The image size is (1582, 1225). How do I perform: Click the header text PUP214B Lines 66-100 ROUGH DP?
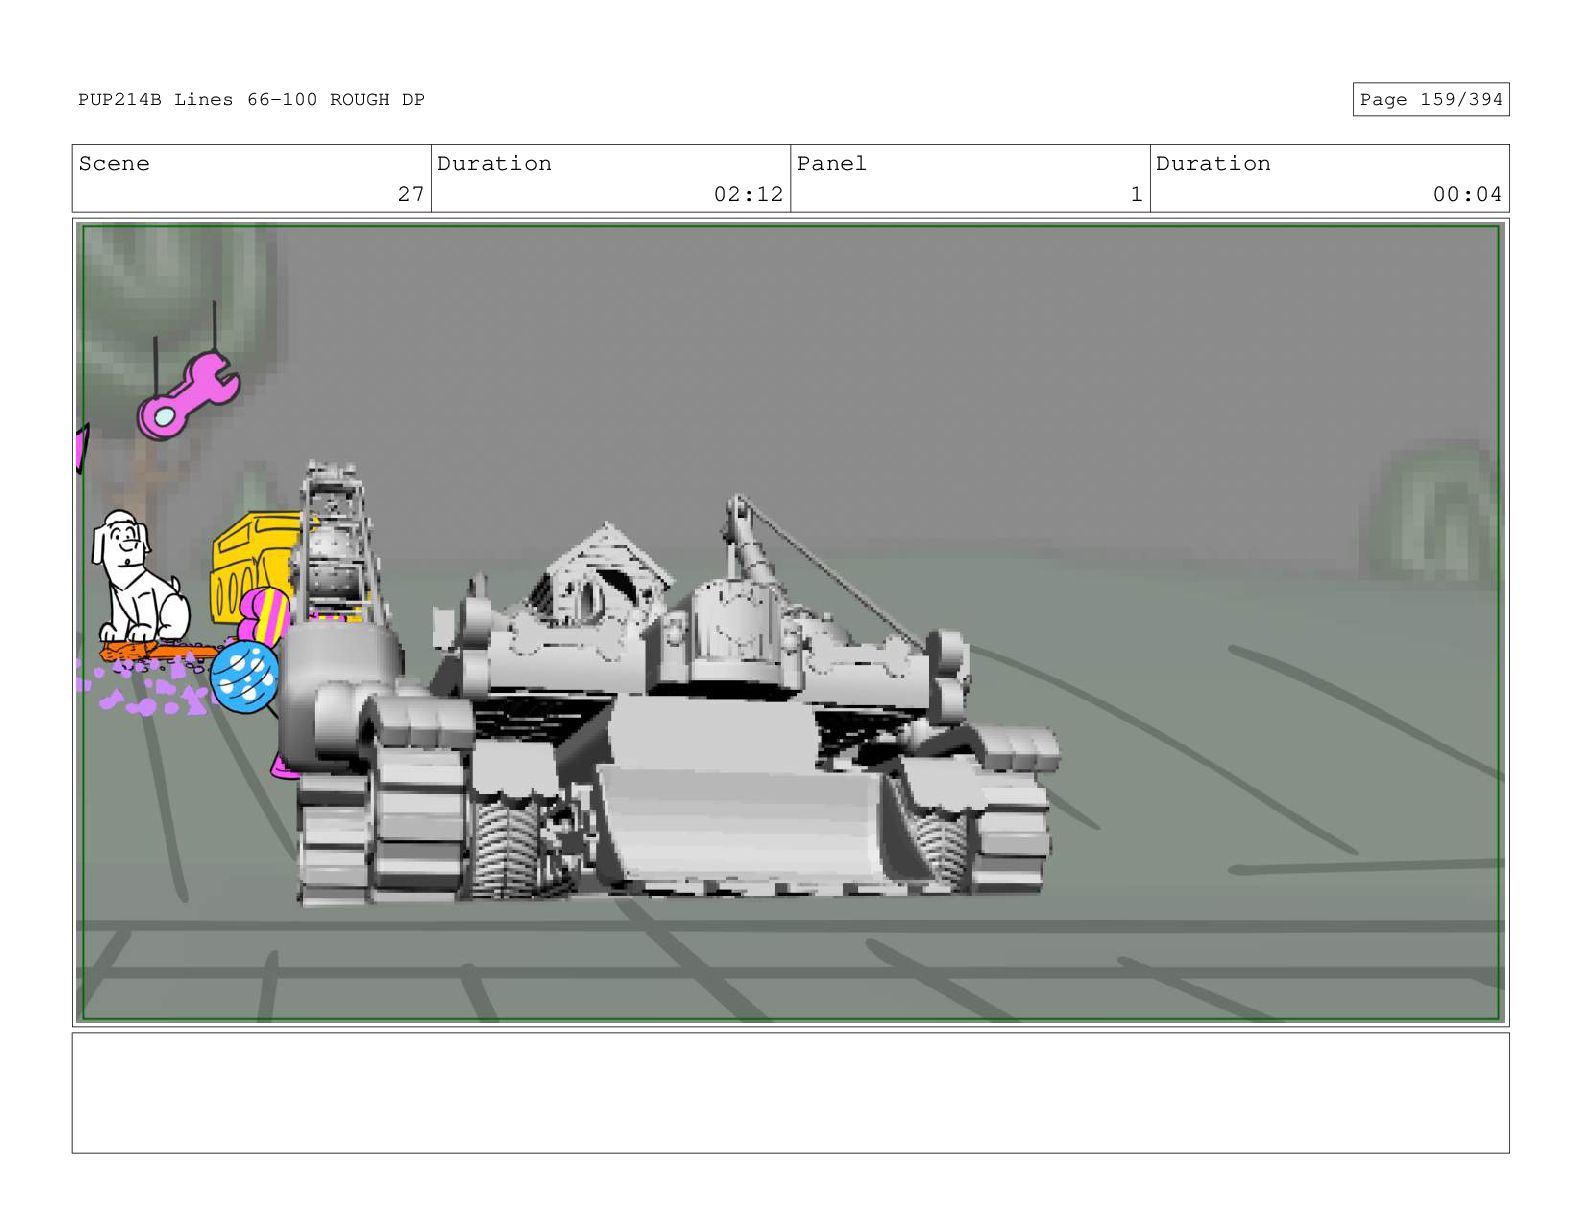(251, 99)
